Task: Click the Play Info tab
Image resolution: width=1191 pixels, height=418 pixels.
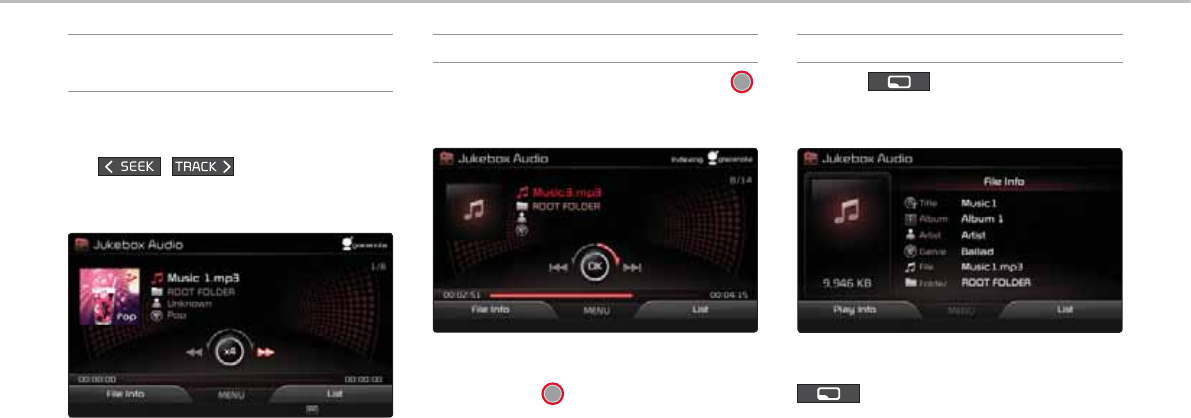Action: pyautogui.click(x=854, y=309)
